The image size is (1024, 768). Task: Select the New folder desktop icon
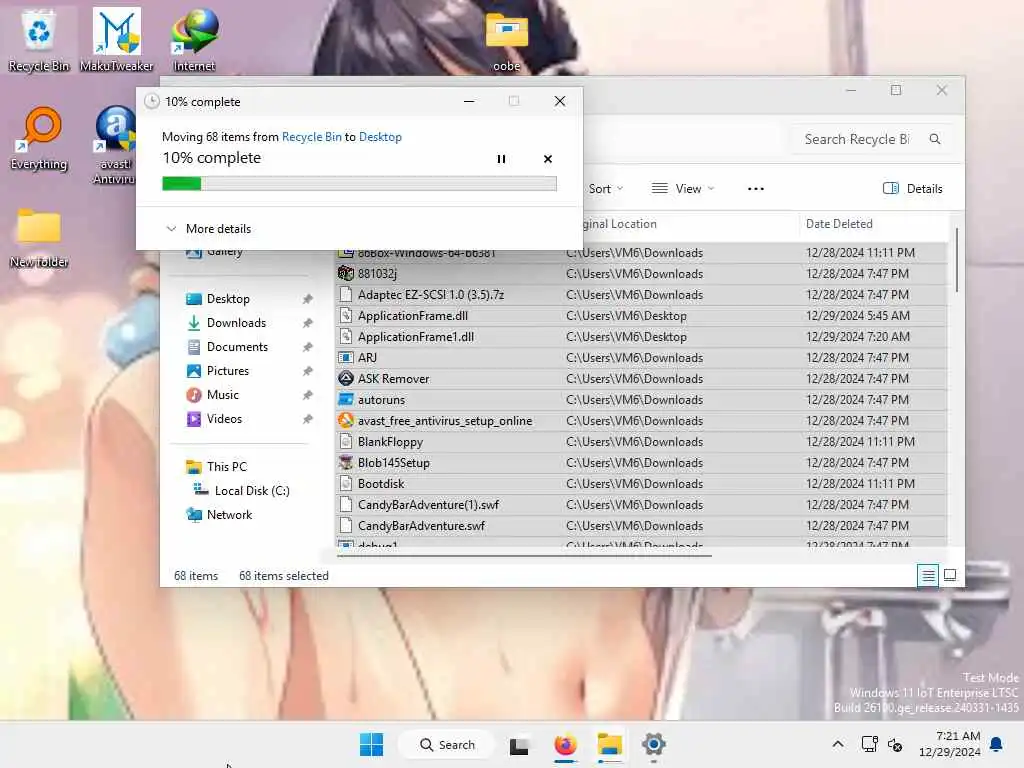[x=39, y=238]
